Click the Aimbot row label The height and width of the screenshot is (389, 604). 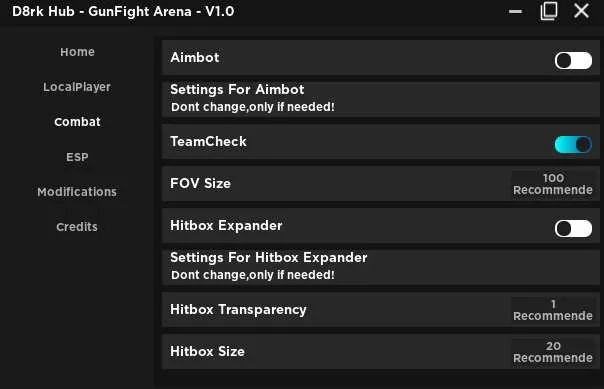coord(195,57)
